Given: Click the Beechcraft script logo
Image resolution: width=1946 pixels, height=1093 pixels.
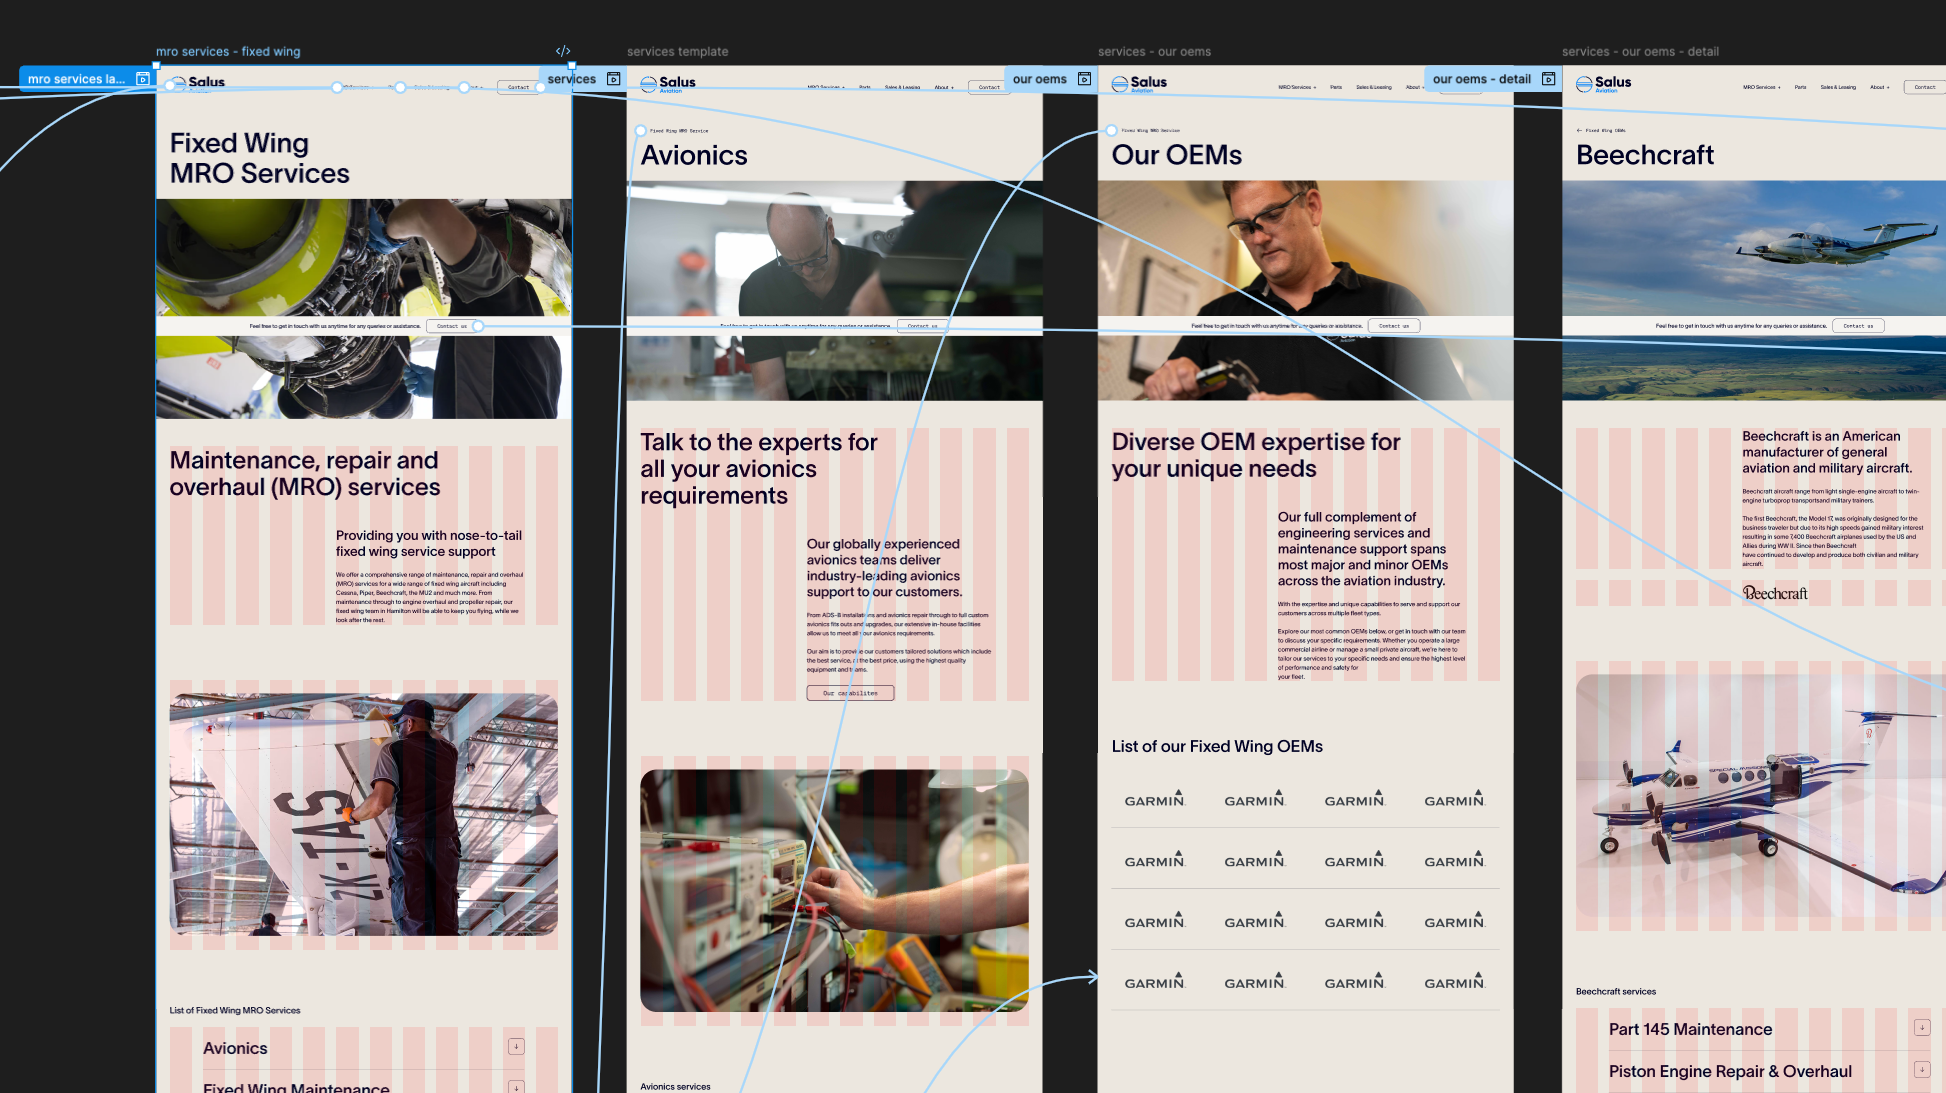Looking at the screenshot, I should pyautogui.click(x=1775, y=593).
